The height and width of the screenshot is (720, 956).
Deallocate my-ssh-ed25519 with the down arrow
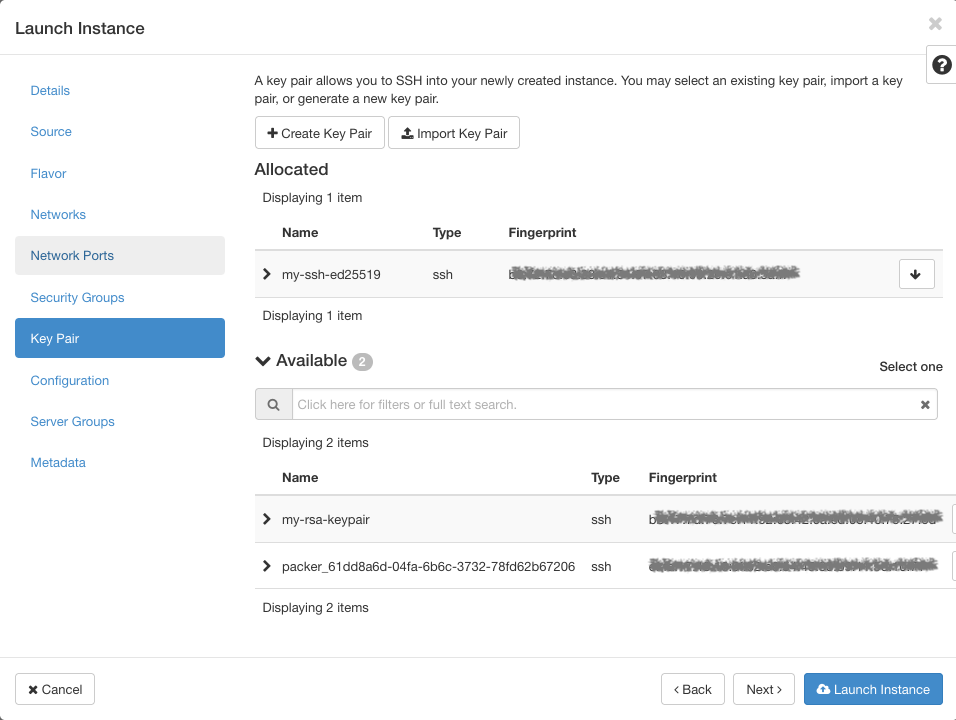coord(916,274)
